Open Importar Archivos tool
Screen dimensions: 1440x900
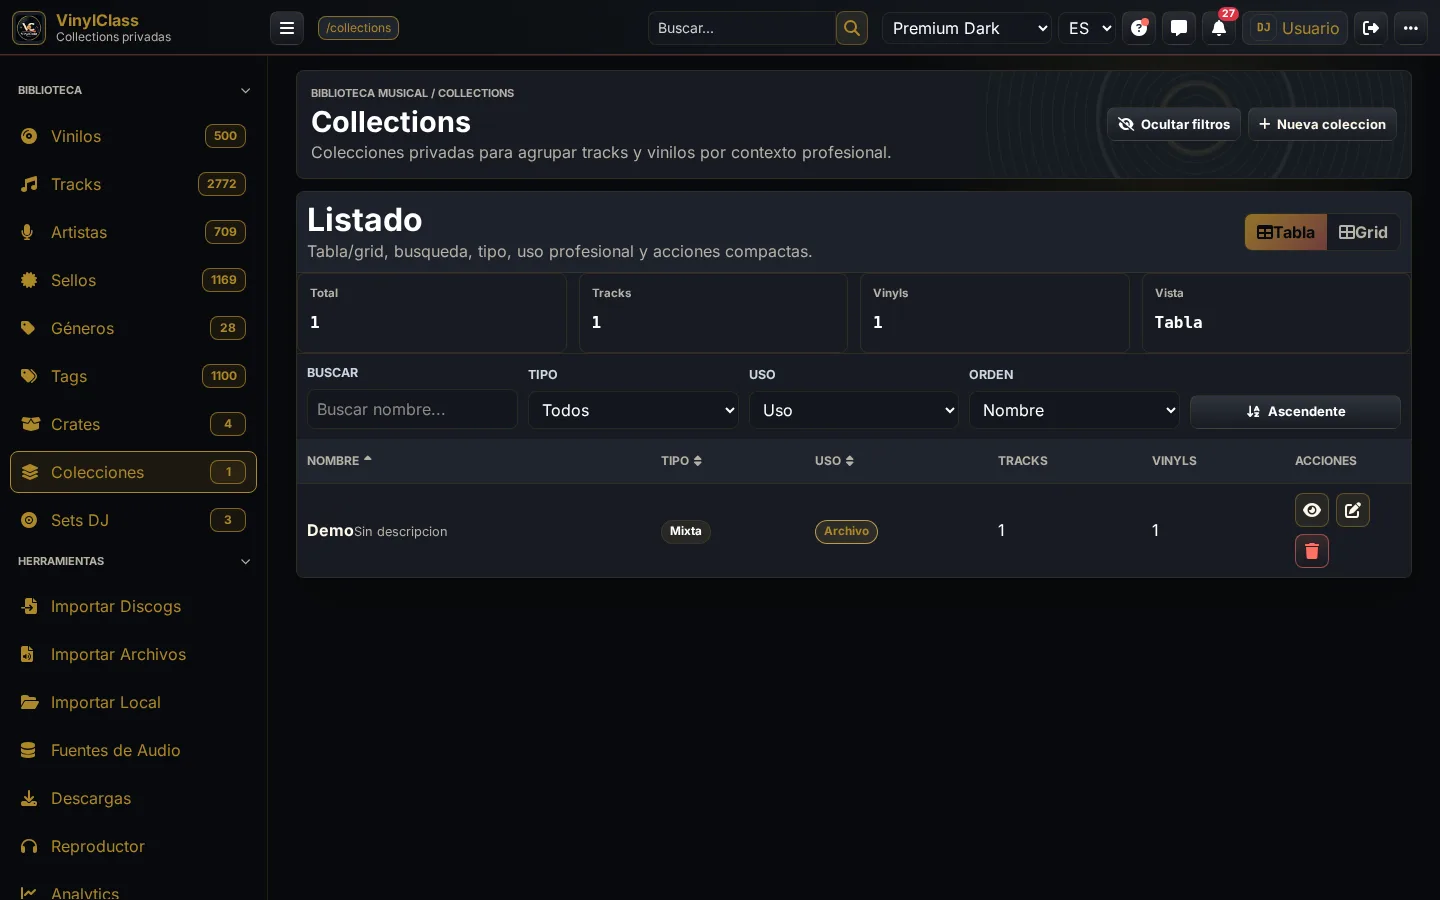[133, 654]
